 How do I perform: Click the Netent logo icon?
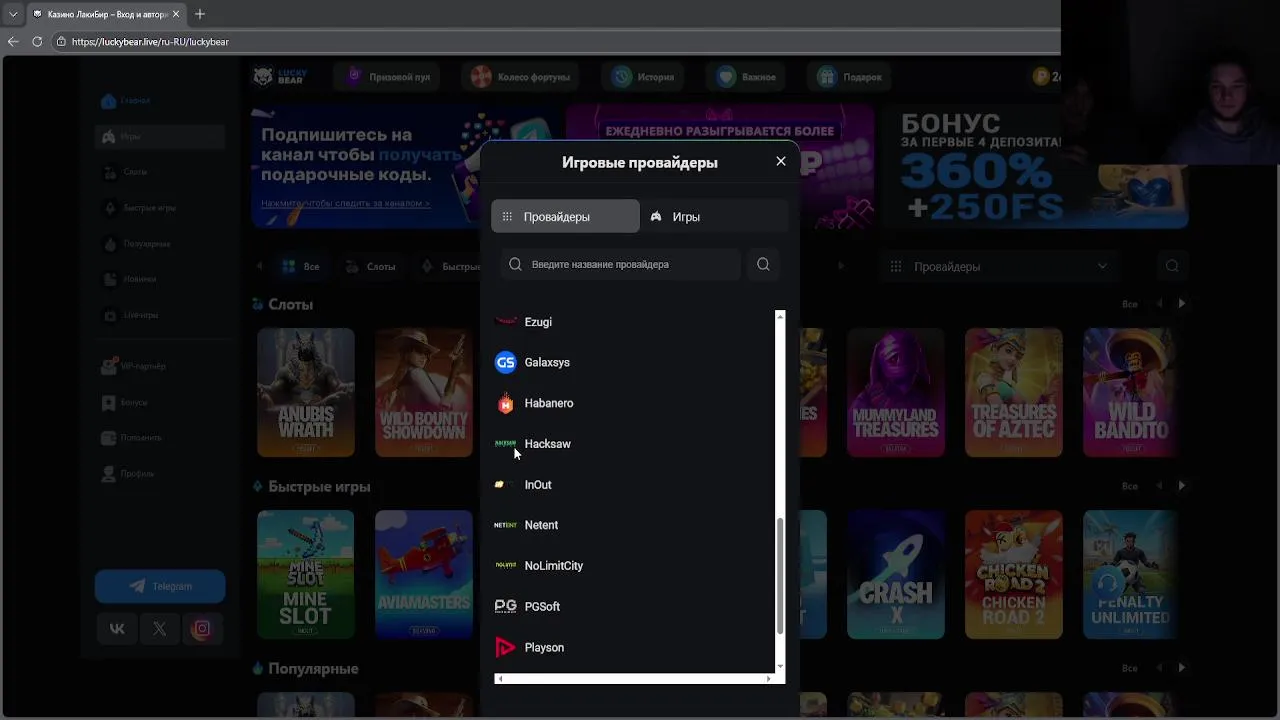pos(506,525)
